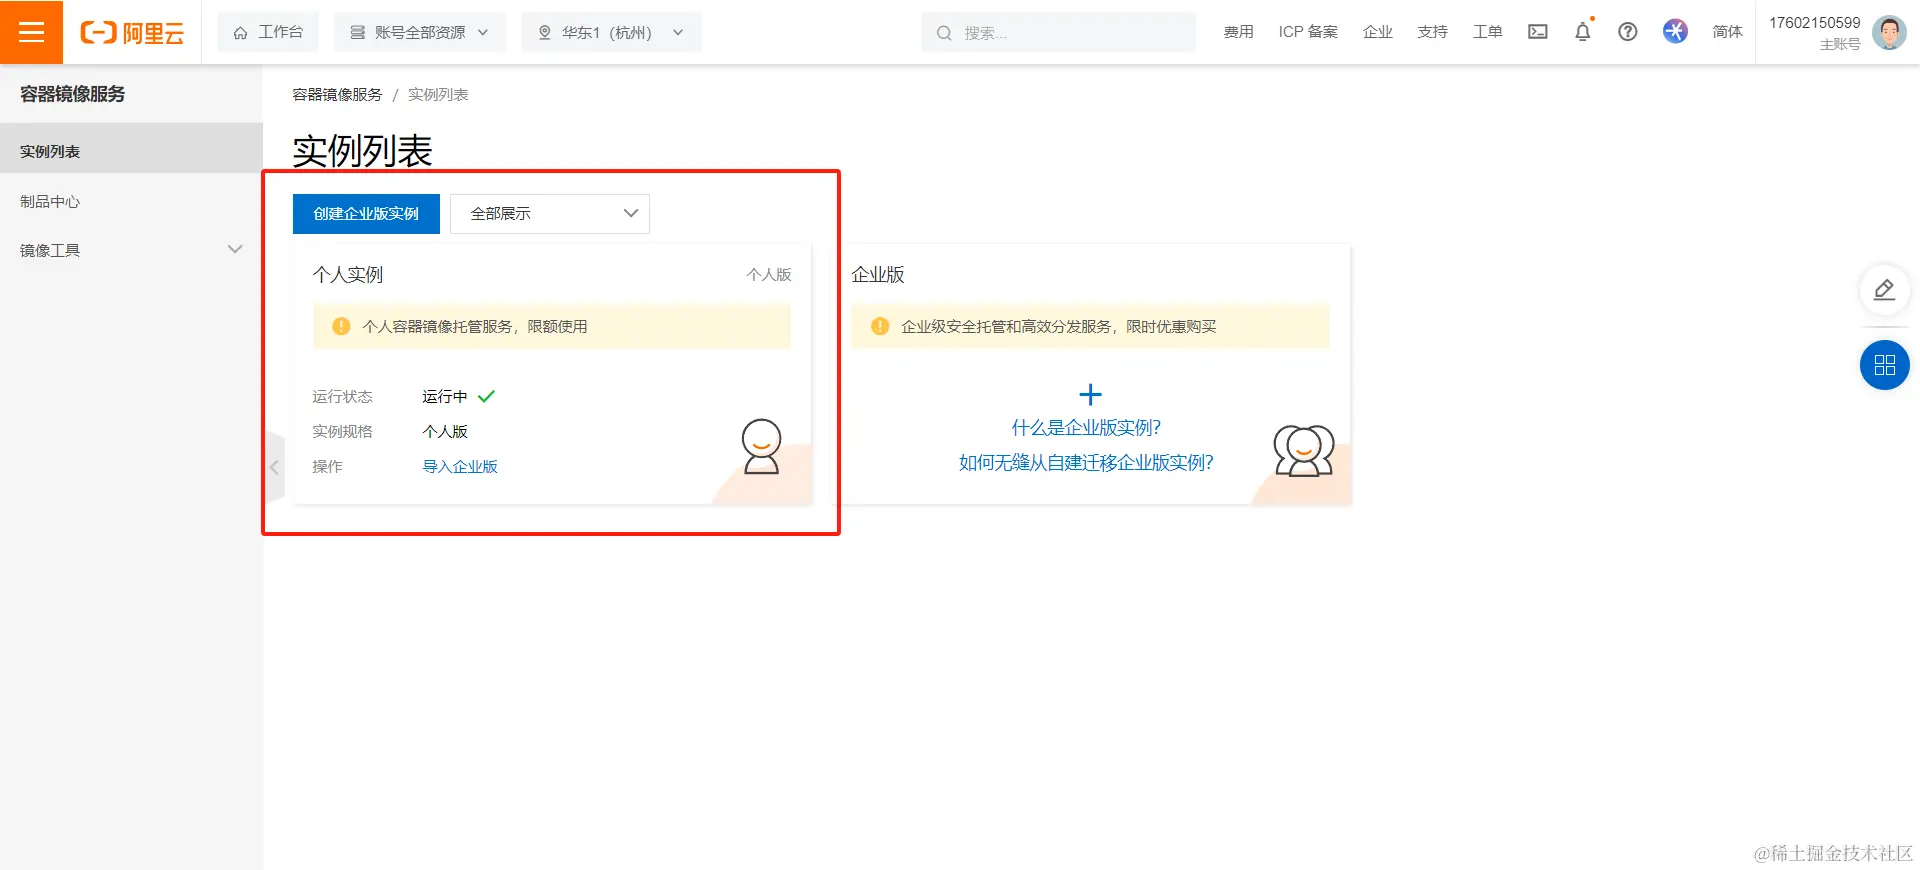Click the group illustration in 企业版 card

tap(1304, 450)
